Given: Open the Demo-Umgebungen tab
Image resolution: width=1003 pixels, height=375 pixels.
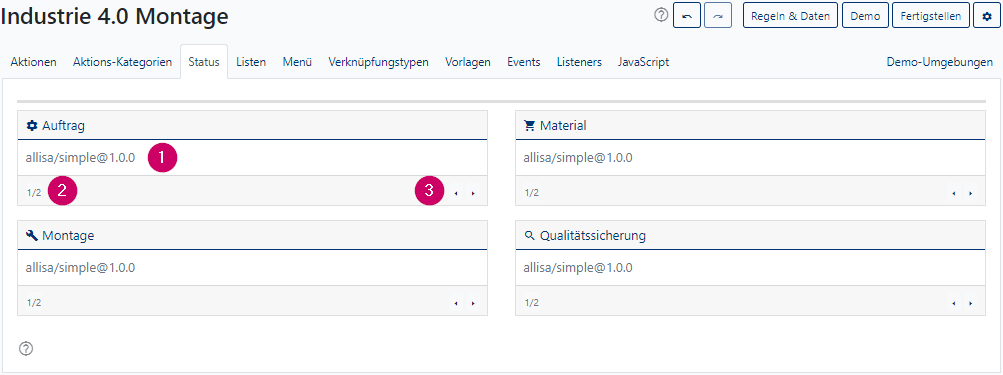Looking at the screenshot, I should tap(940, 62).
